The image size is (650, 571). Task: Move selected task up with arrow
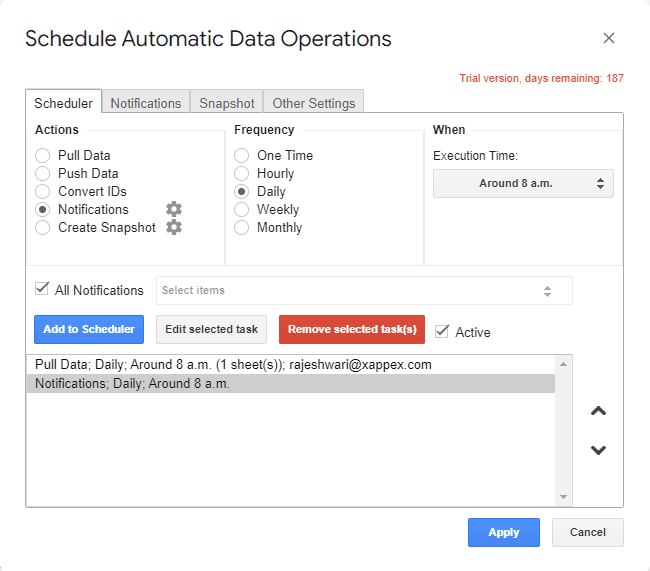(598, 411)
